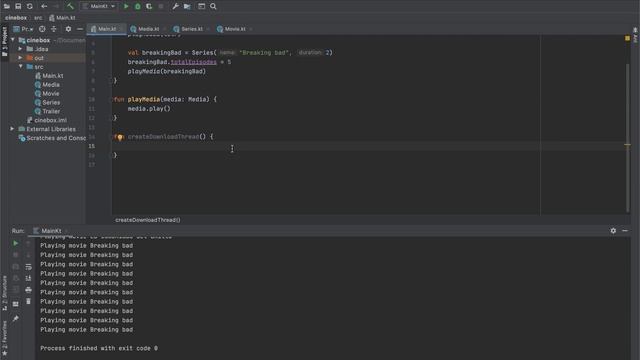The image size is (640, 360).
Task: Collapse the cinebox root project node
Action: click(13, 40)
